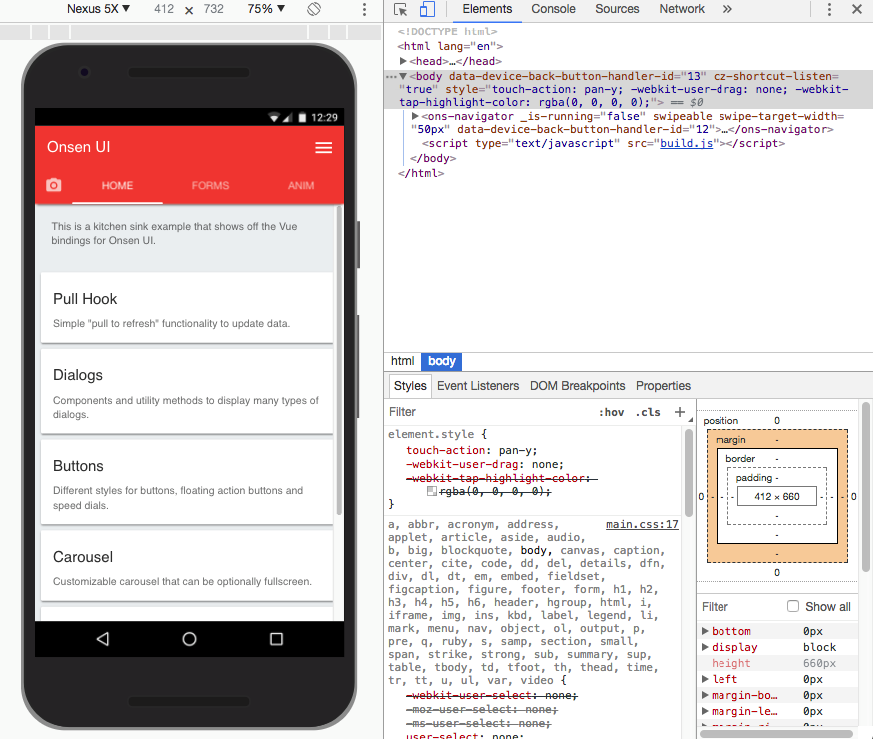Open the Event Listeners tab
This screenshot has width=873, height=739.
click(478, 386)
